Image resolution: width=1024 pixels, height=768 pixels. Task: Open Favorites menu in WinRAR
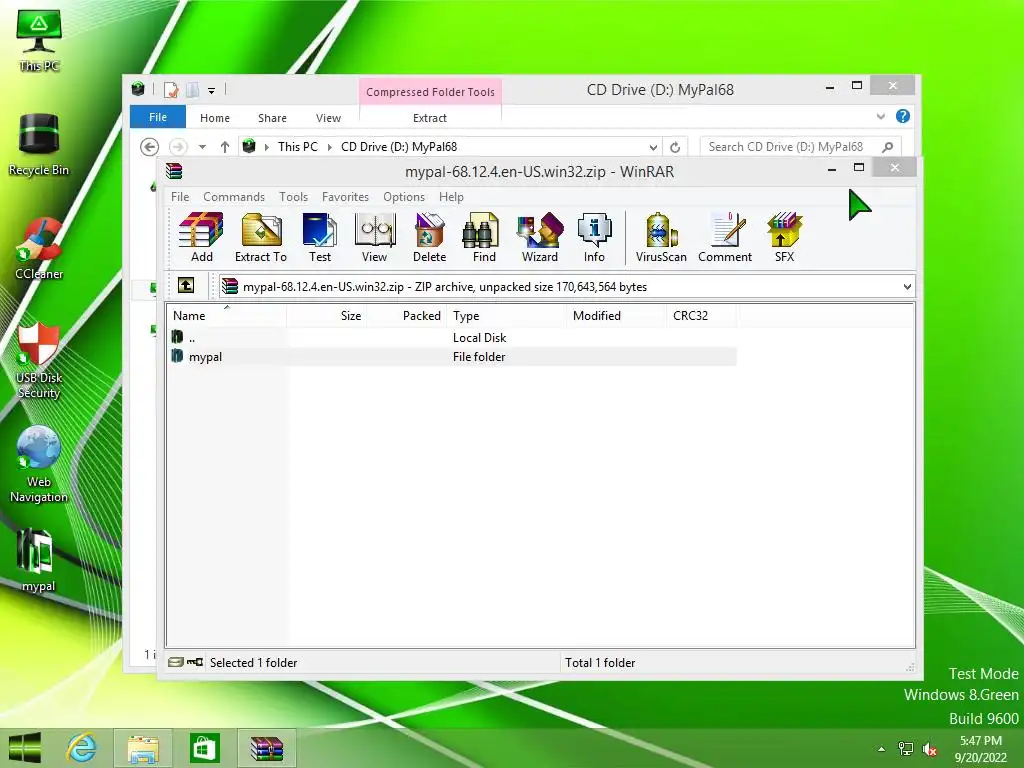tap(345, 197)
